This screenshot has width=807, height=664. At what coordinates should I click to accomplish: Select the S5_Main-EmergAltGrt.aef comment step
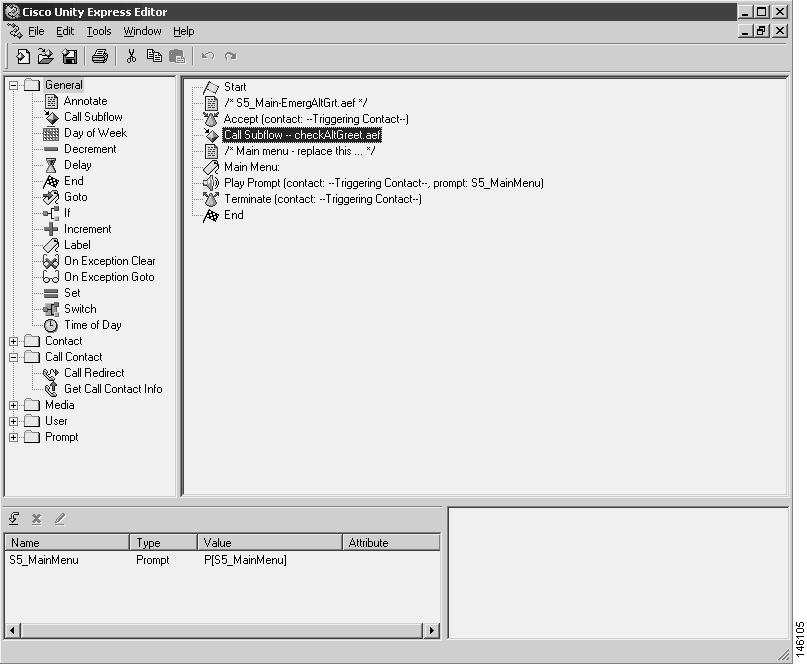(x=295, y=103)
